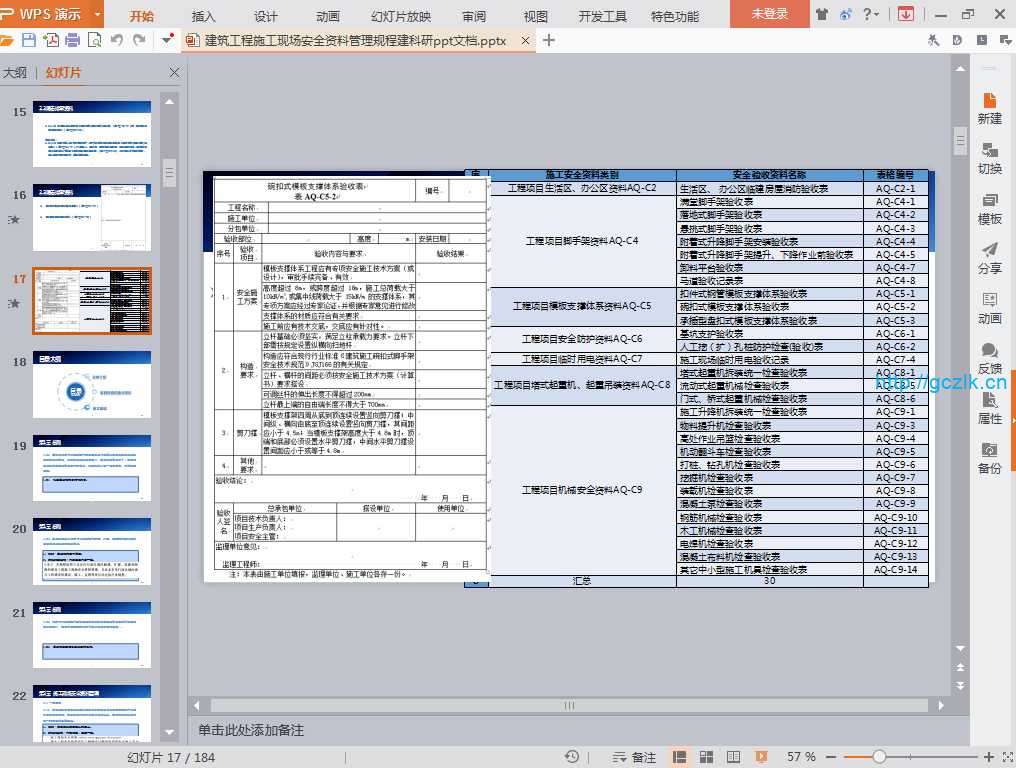Image resolution: width=1016 pixels, height=768 pixels.
Task: Click the 分享 (Share) sidebar icon
Action: coord(989,258)
